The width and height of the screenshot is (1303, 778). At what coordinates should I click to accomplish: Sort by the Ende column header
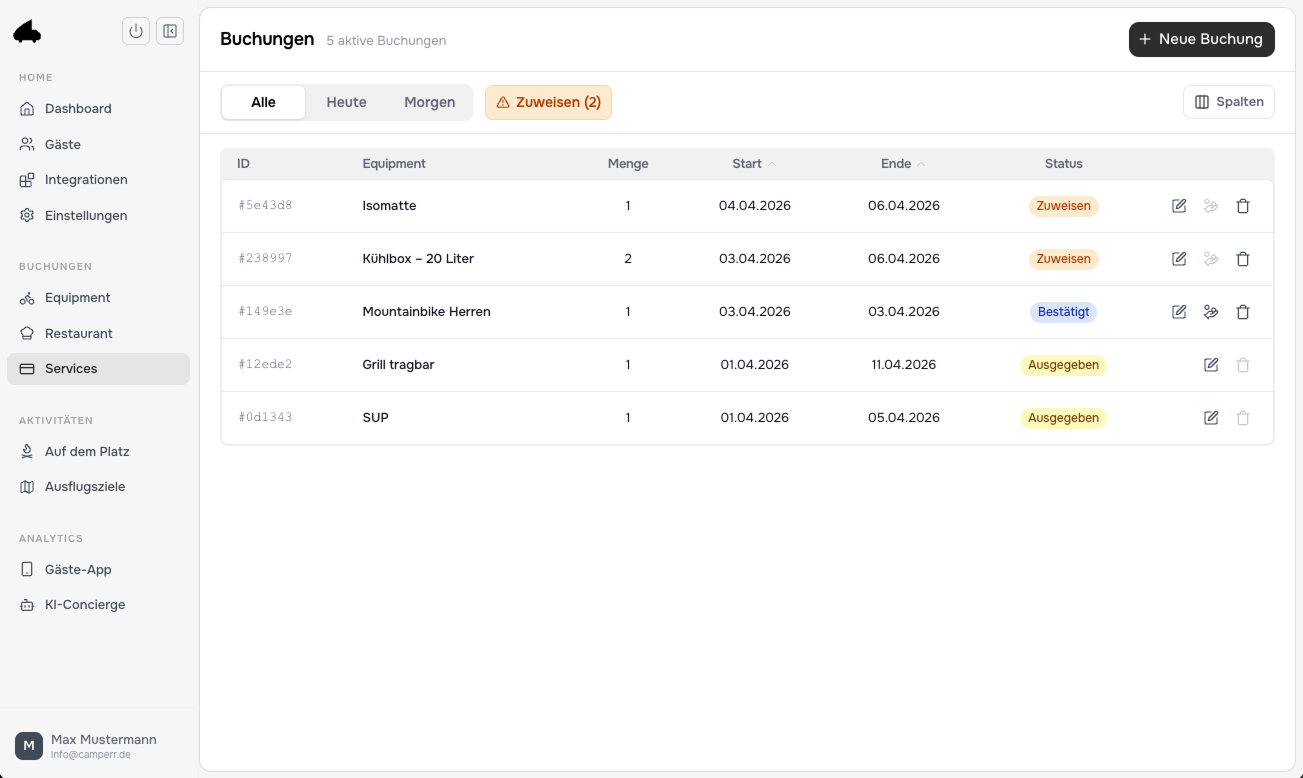(903, 164)
